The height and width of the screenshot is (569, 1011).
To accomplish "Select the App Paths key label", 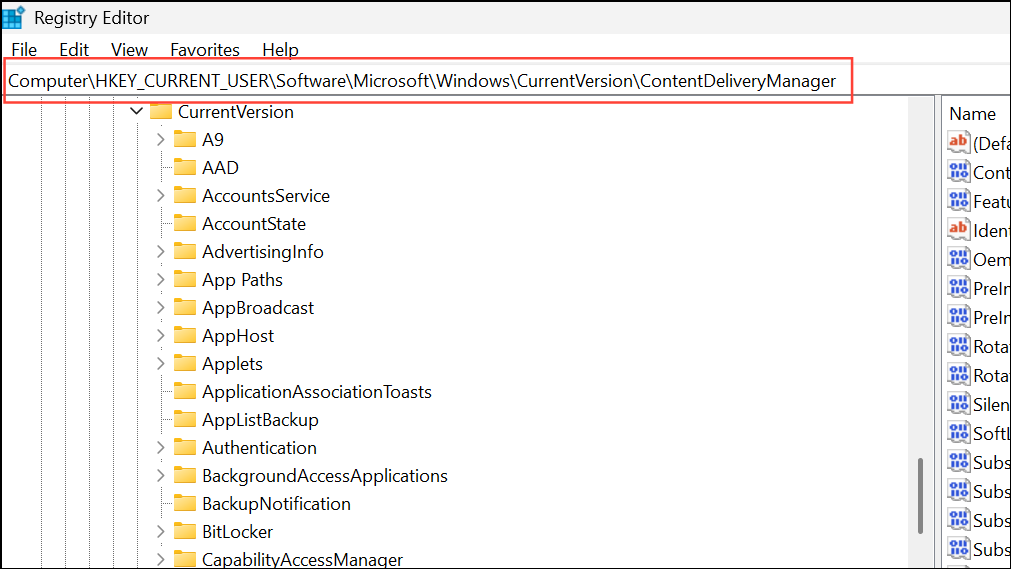I will click(242, 280).
